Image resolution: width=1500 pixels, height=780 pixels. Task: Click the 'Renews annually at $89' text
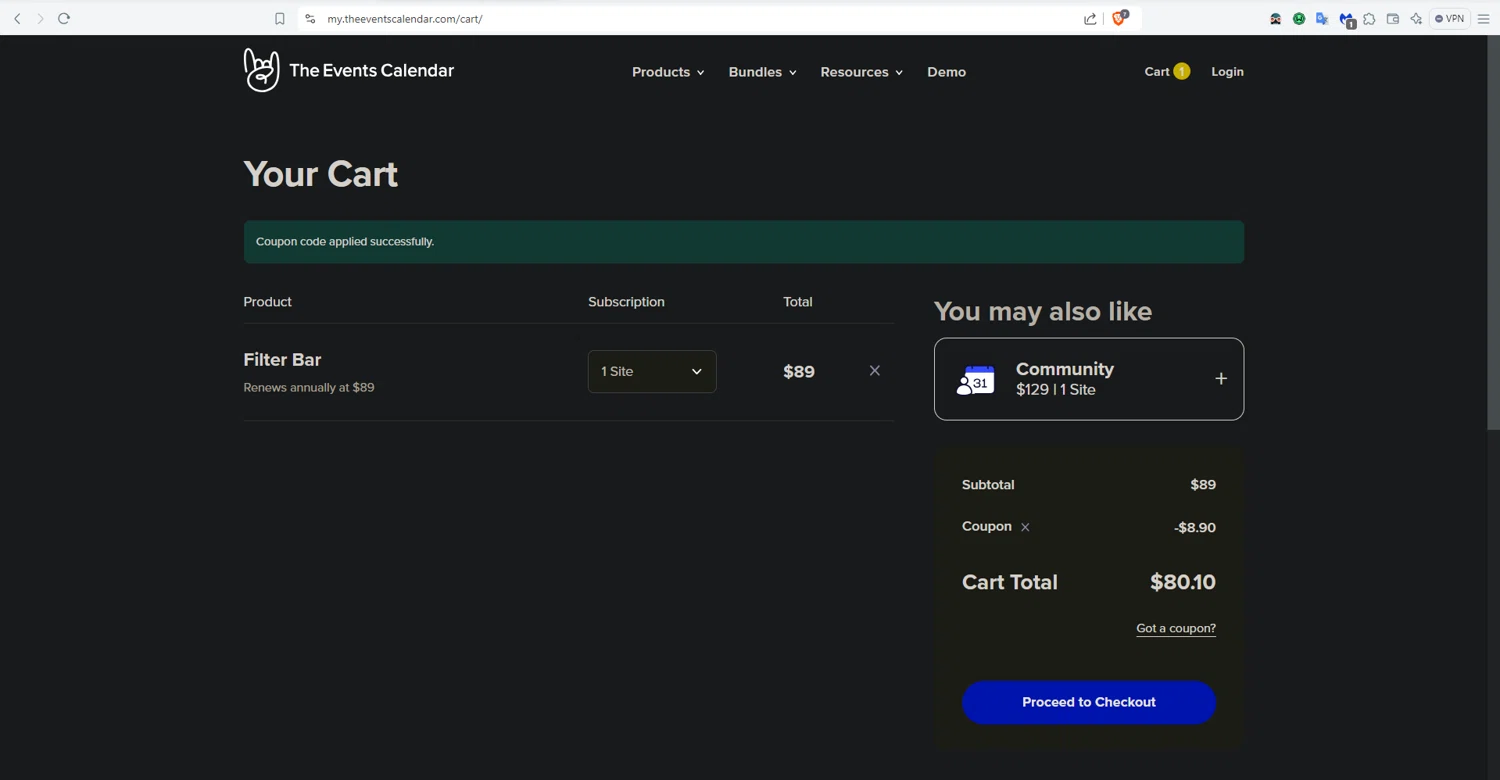(309, 388)
